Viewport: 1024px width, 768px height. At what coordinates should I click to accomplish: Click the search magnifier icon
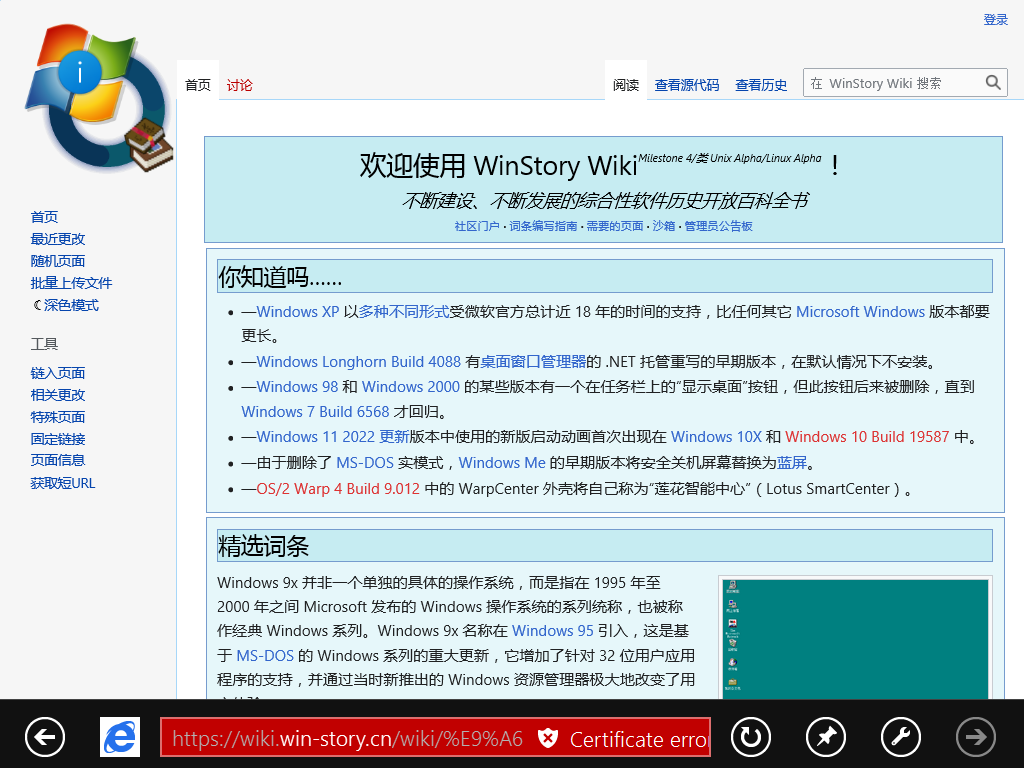pyautogui.click(x=993, y=83)
